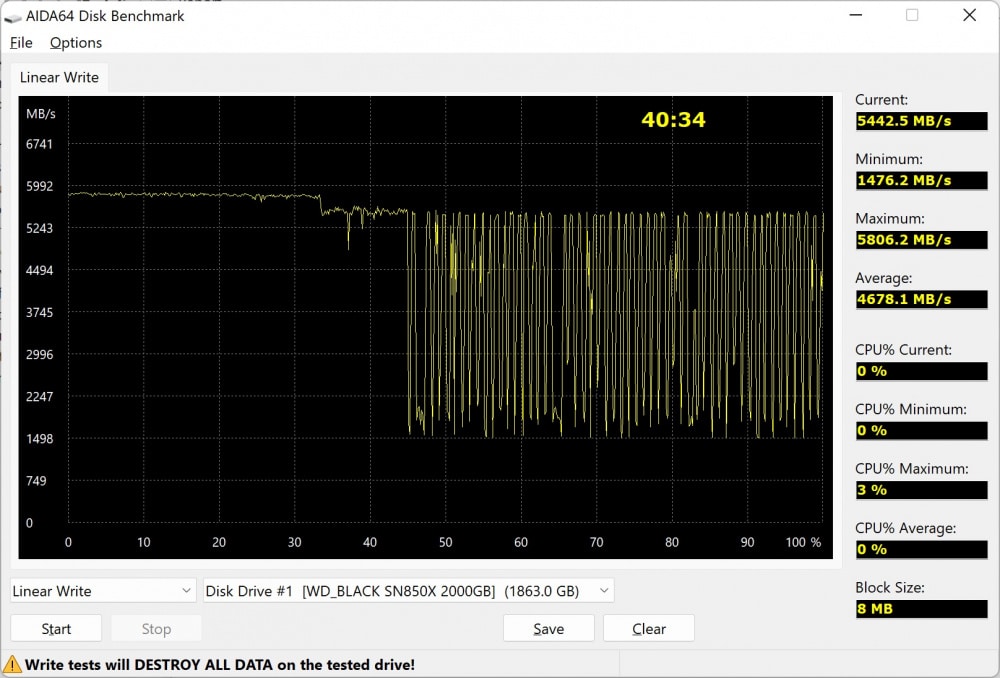Viewport: 1000px width, 678px height.
Task: Click the Average speed value 4678.1 MB/s
Action: tap(922, 298)
